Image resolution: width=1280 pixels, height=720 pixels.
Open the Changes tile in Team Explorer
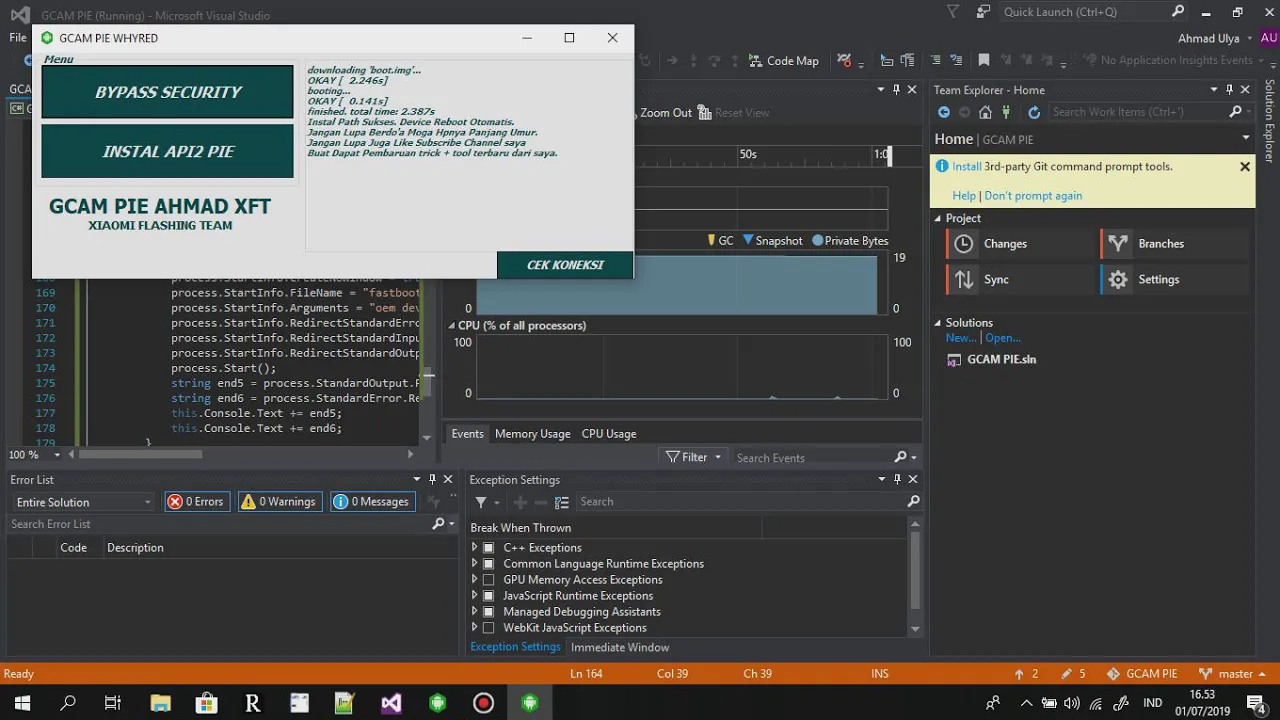pyautogui.click(x=1019, y=244)
